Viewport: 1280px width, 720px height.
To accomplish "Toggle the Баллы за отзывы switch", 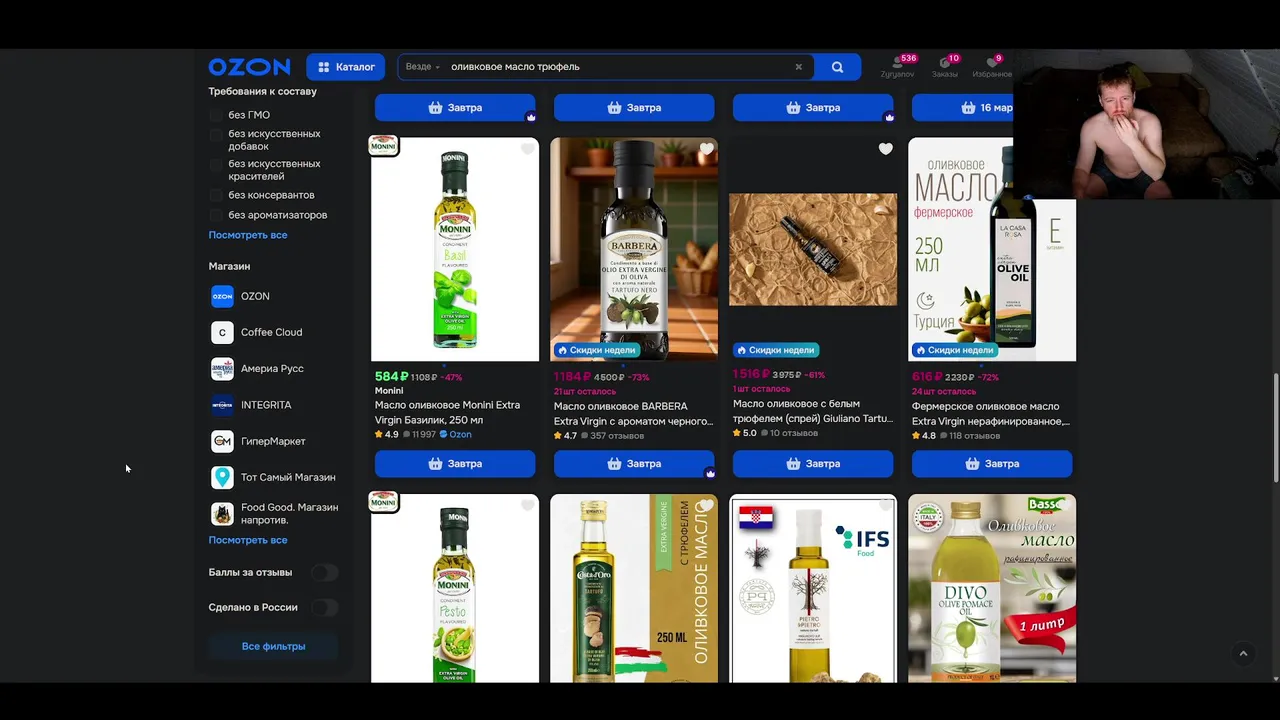I will tap(324, 573).
